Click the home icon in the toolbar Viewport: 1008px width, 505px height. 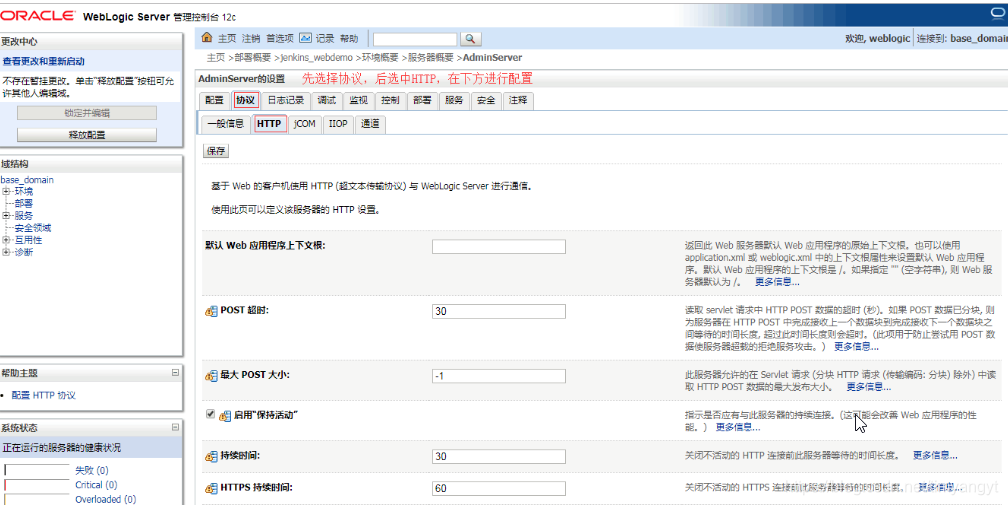207,38
